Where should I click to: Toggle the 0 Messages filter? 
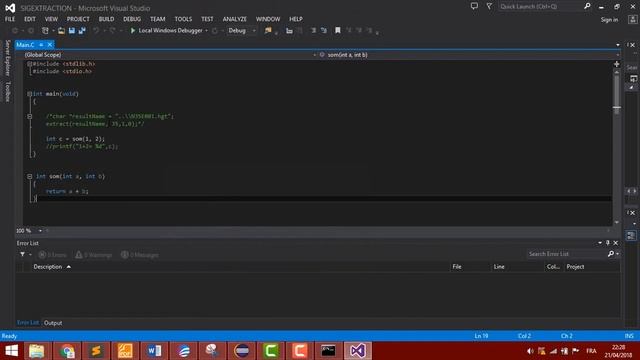(x=140, y=255)
